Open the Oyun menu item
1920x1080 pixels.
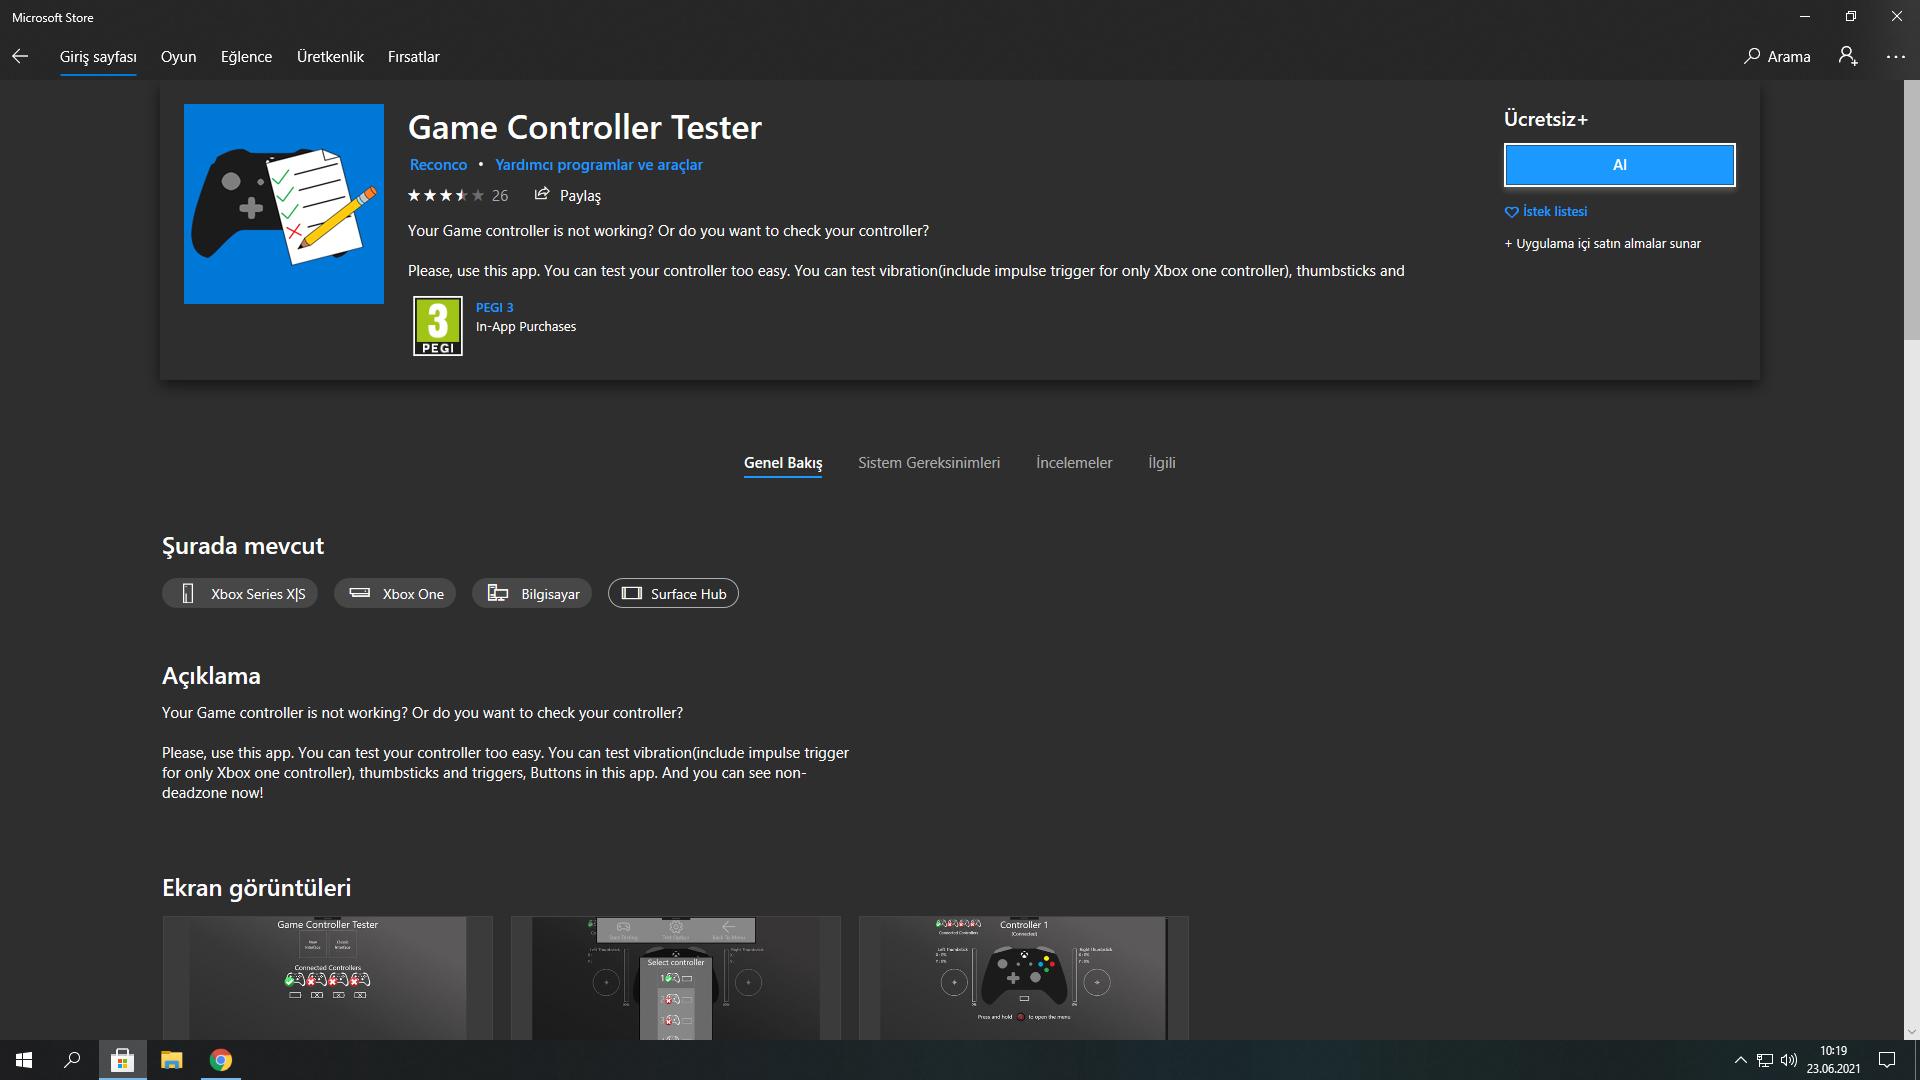click(178, 57)
